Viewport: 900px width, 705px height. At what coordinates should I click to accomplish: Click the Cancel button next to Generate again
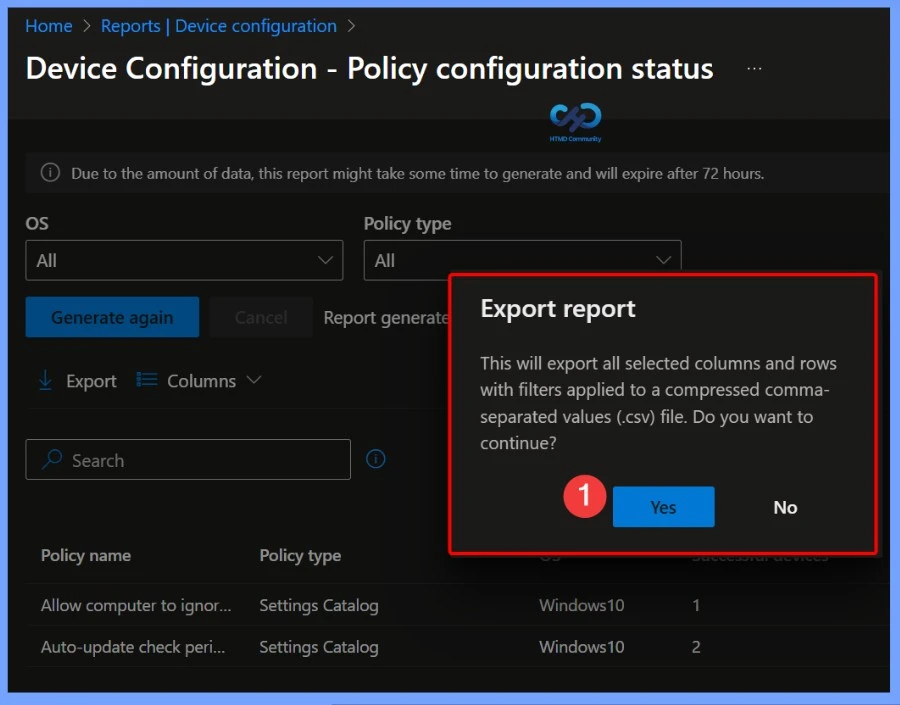pyautogui.click(x=260, y=317)
